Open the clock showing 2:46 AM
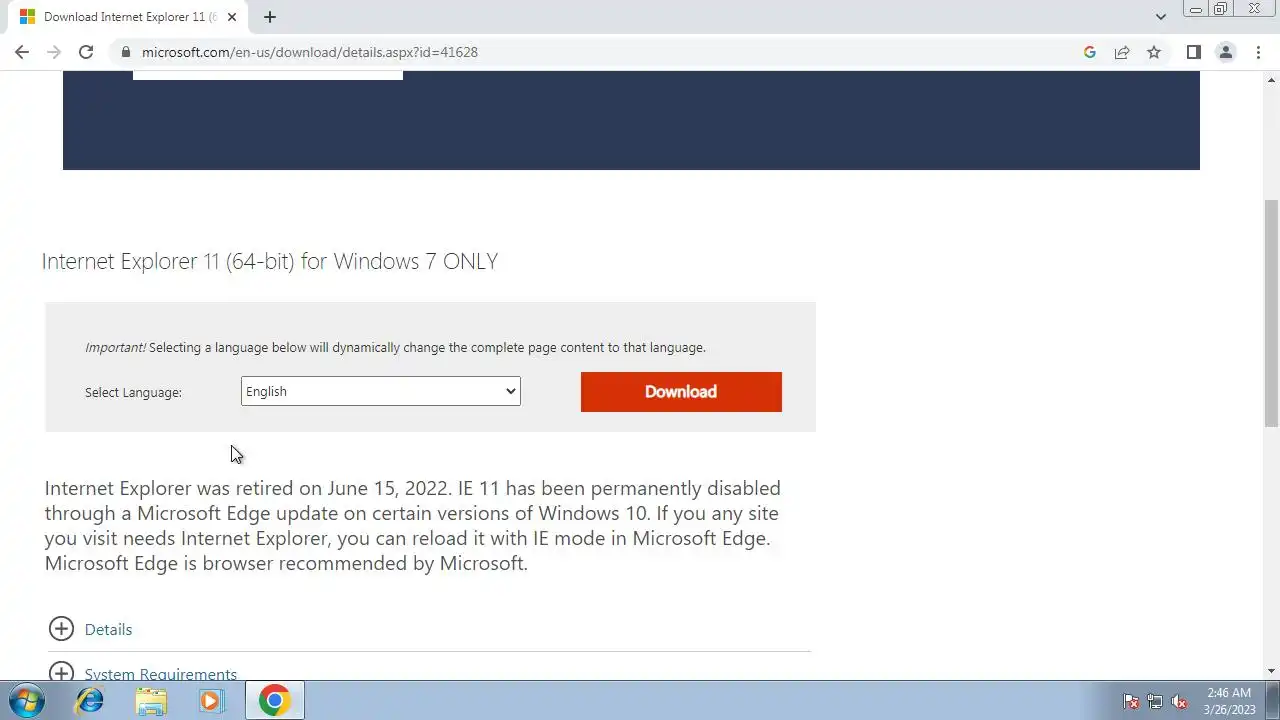The height and width of the screenshot is (720, 1280). (x=1229, y=701)
